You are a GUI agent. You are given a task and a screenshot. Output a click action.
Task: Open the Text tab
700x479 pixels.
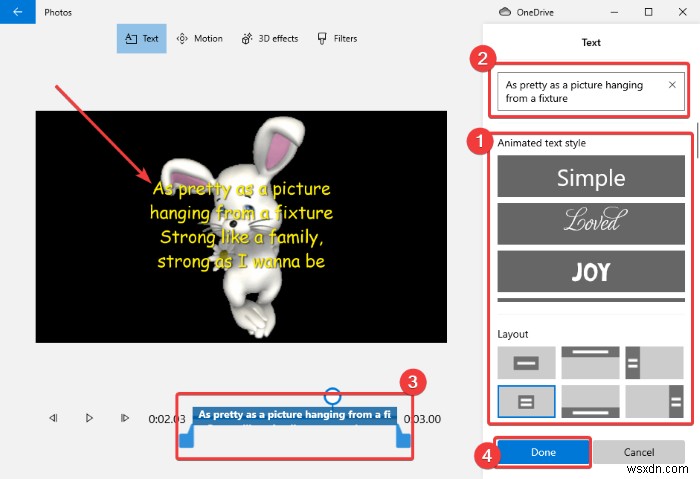coord(142,38)
